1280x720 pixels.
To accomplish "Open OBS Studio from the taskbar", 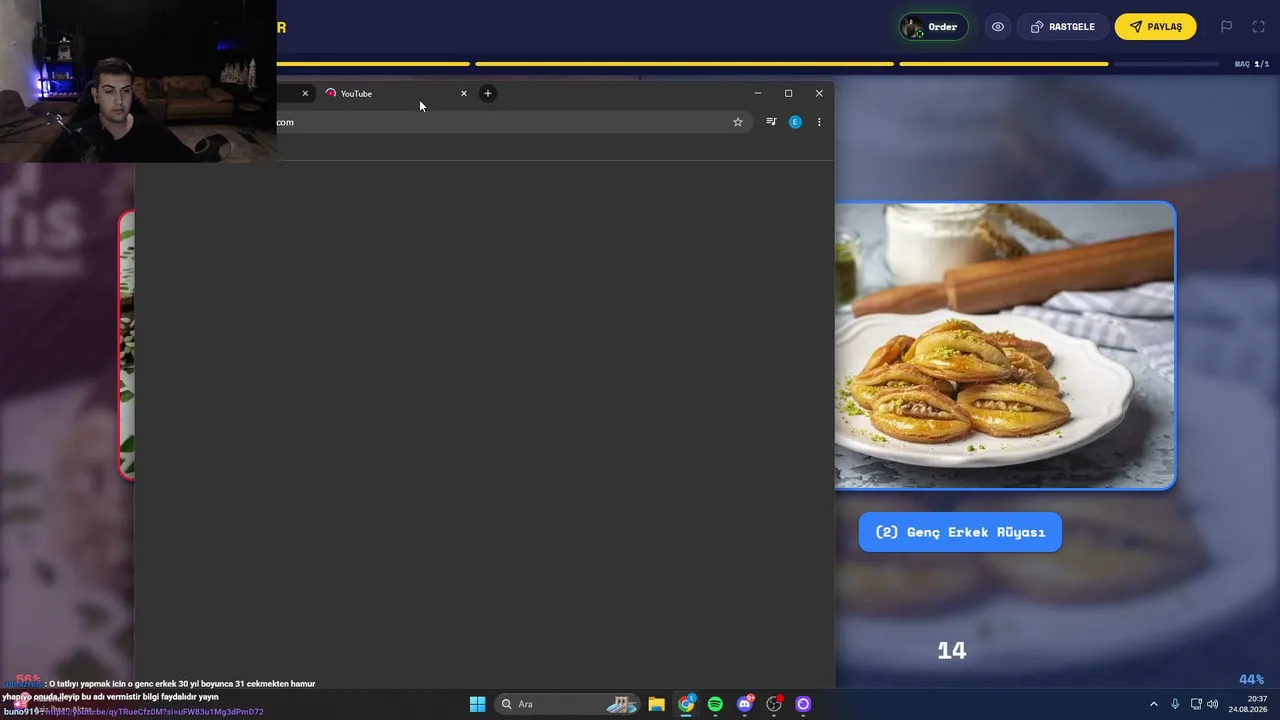I will (x=774, y=704).
